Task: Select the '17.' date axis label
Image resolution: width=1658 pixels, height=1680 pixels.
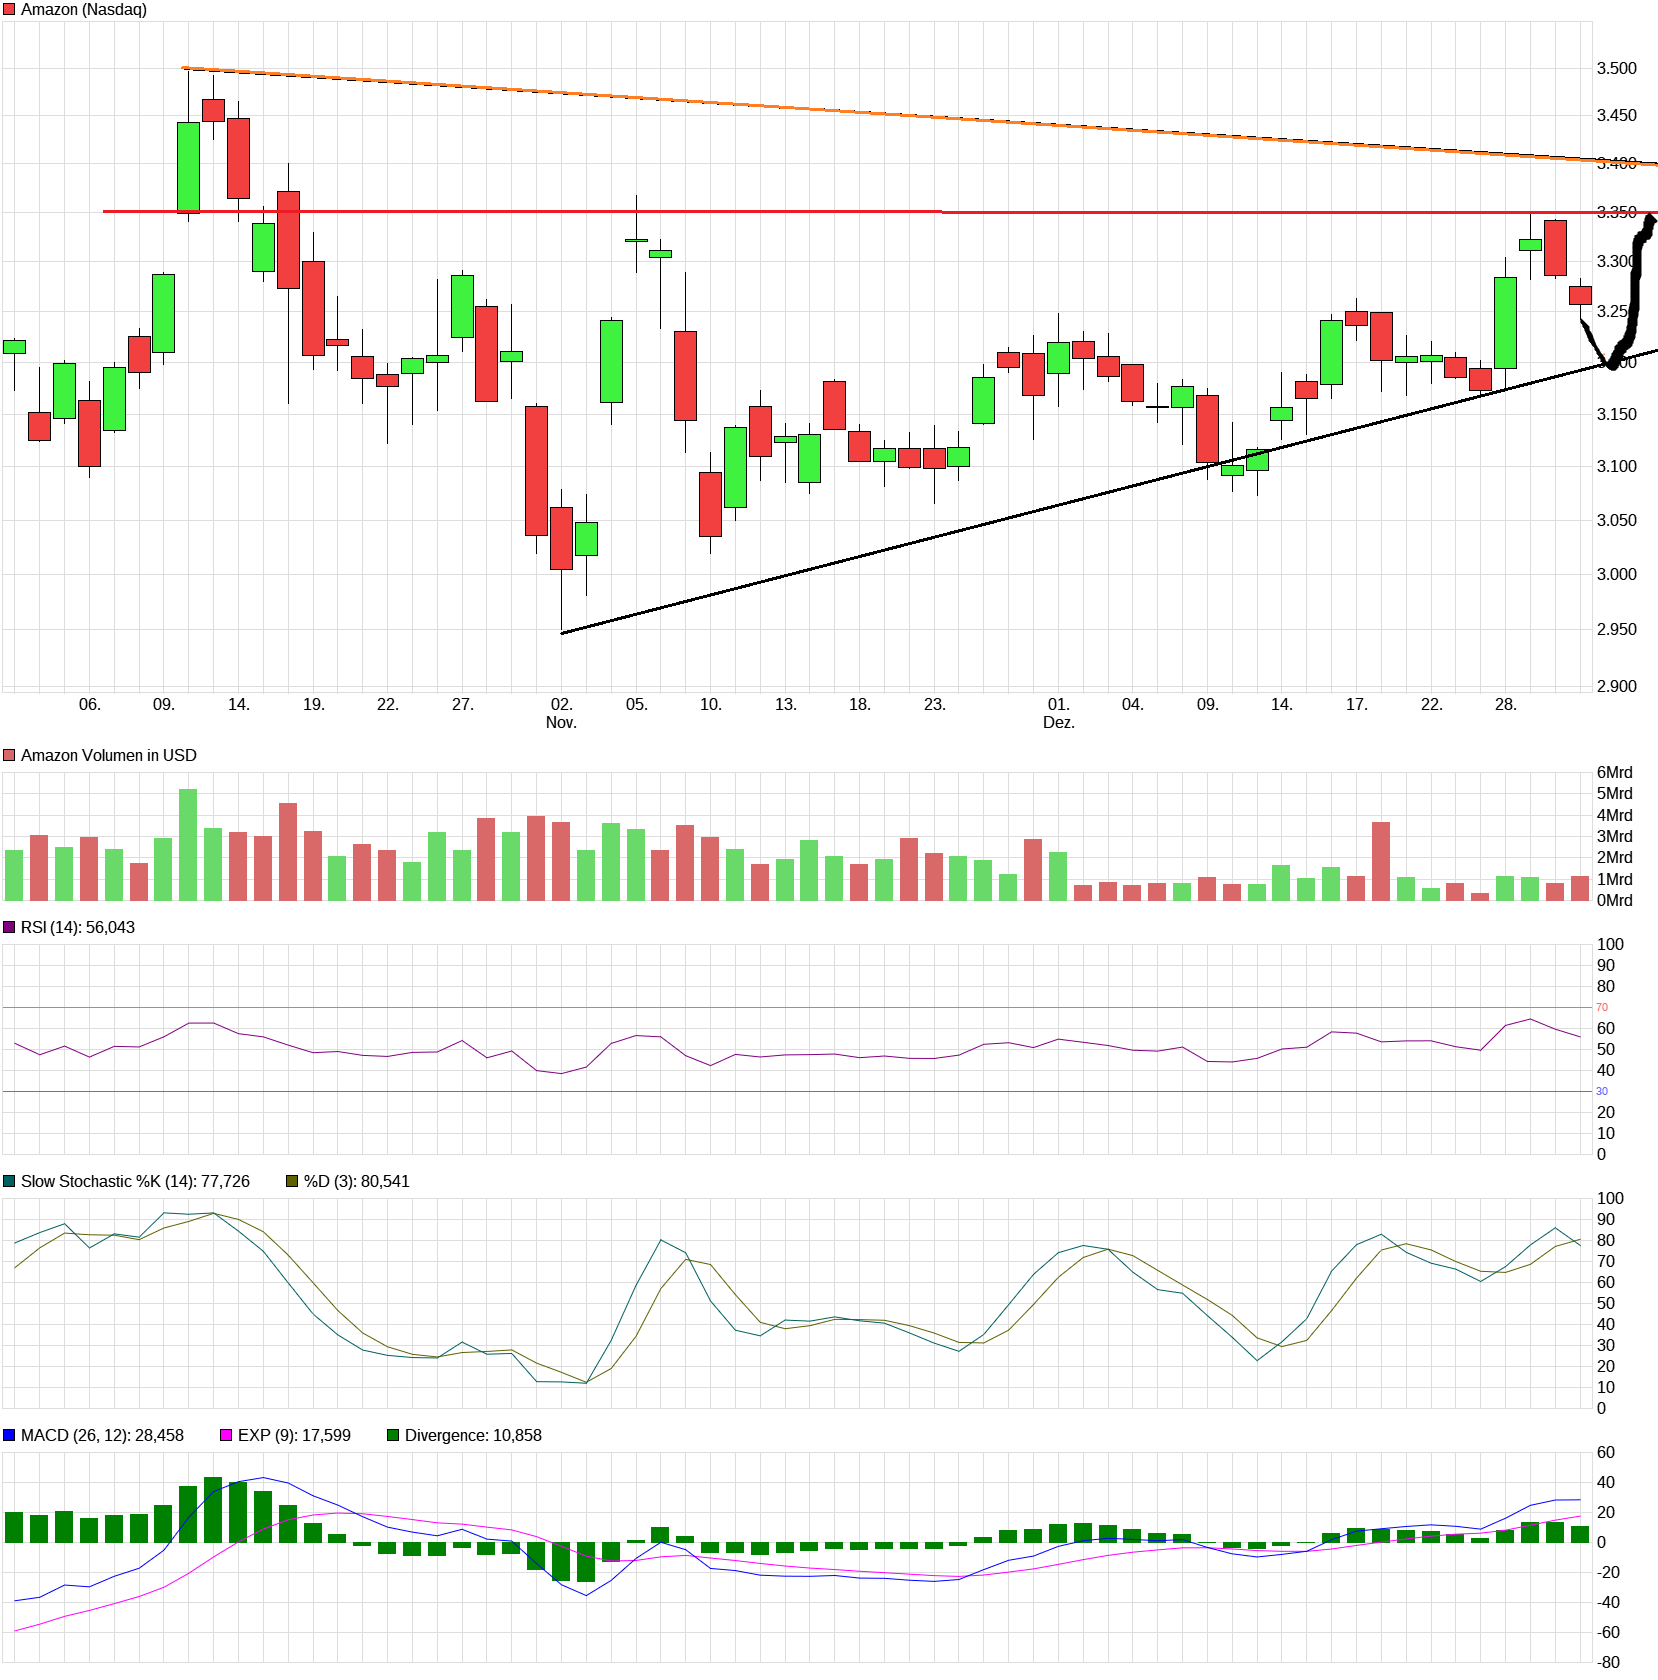Action: pos(1356,704)
